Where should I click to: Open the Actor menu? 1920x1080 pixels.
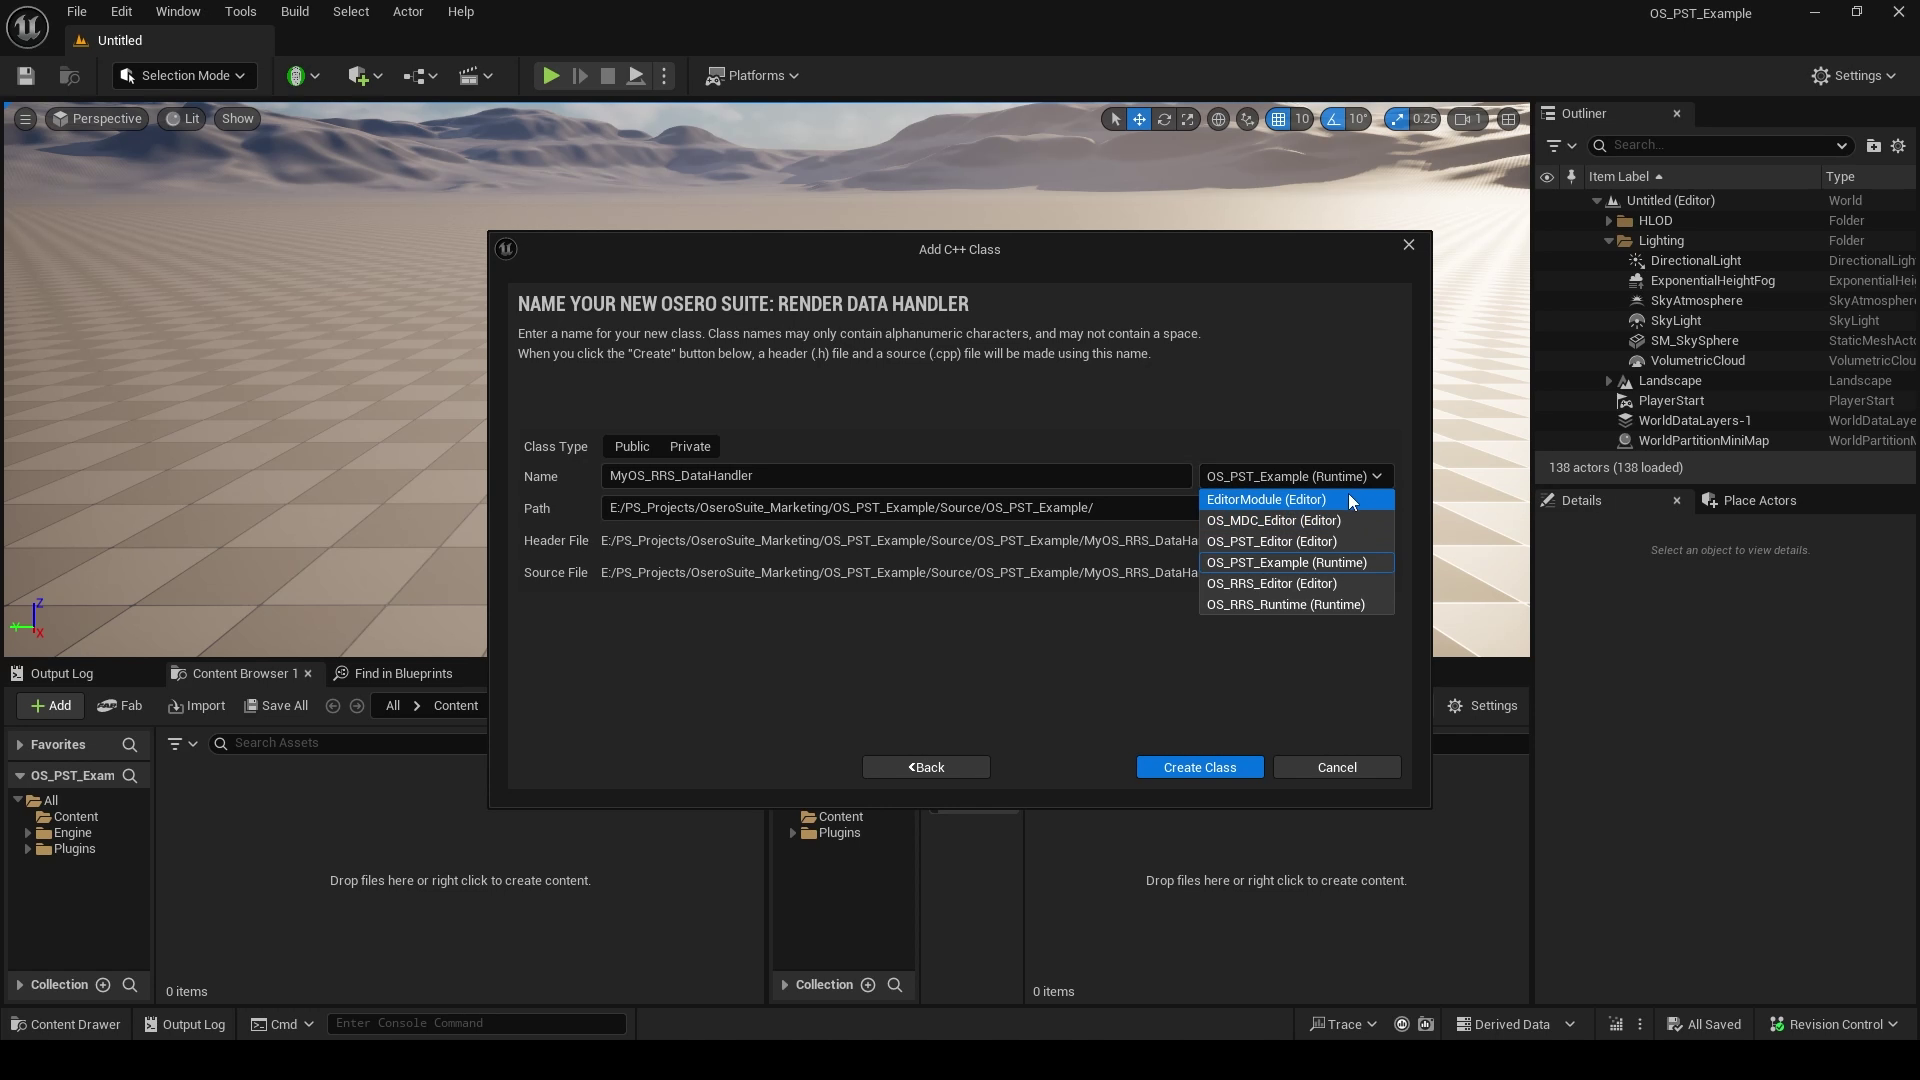coord(407,12)
